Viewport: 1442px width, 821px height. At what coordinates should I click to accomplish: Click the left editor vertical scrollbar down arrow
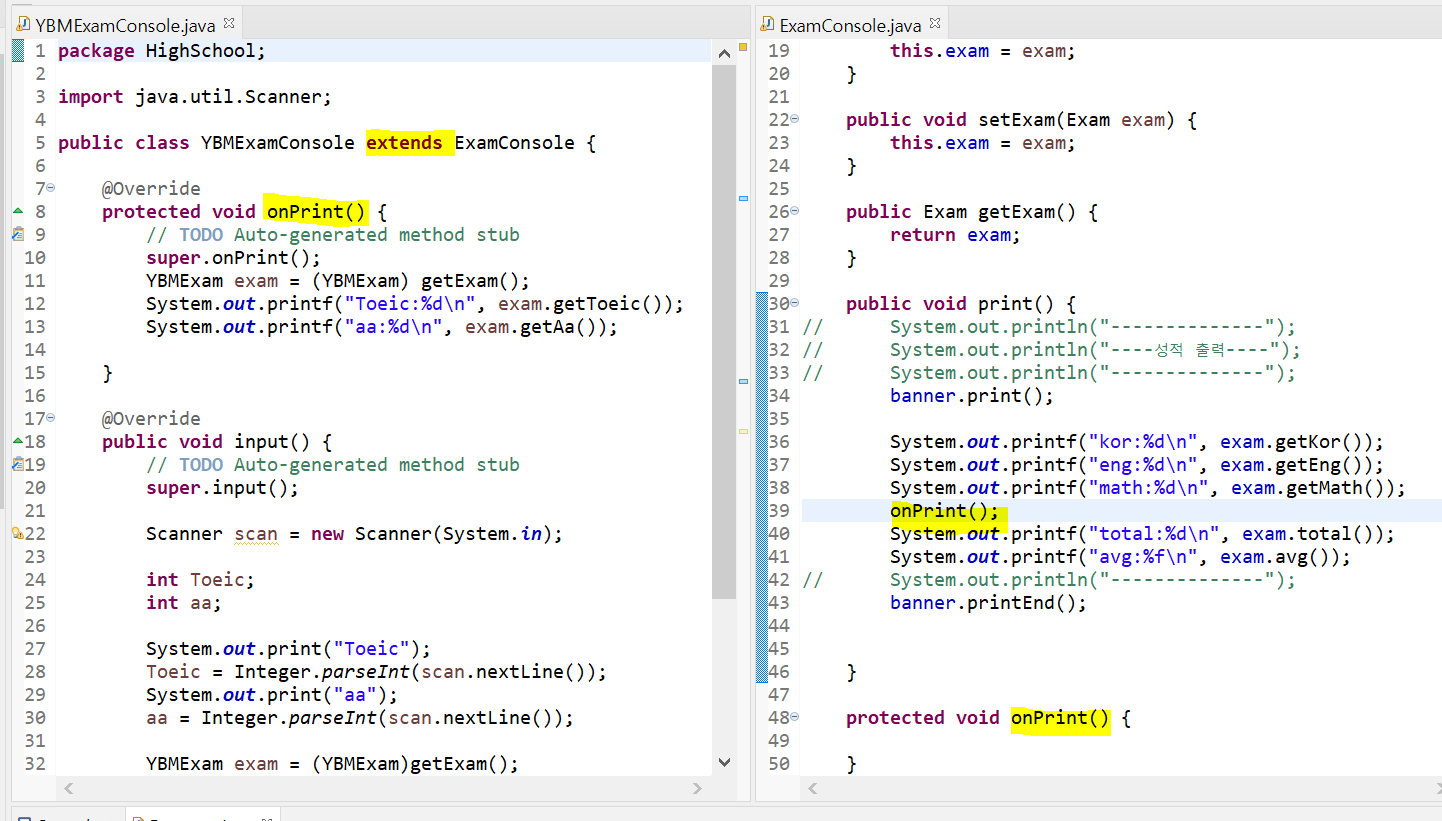pyautogui.click(x=725, y=762)
